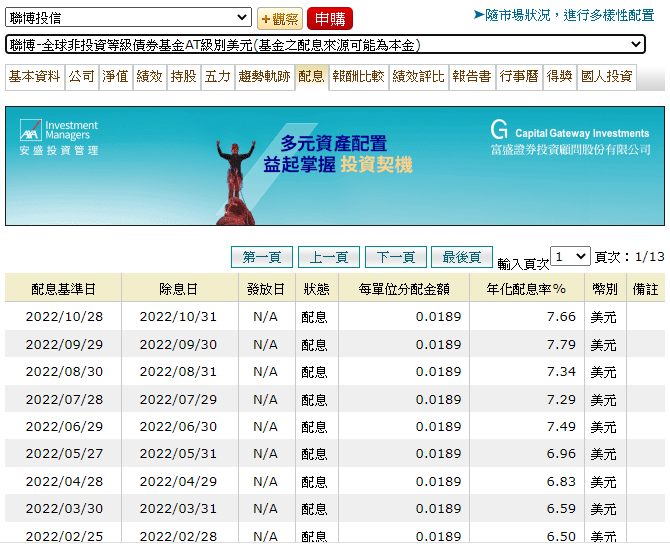Open the 淨值 tab
The image size is (670, 544).
click(115, 77)
